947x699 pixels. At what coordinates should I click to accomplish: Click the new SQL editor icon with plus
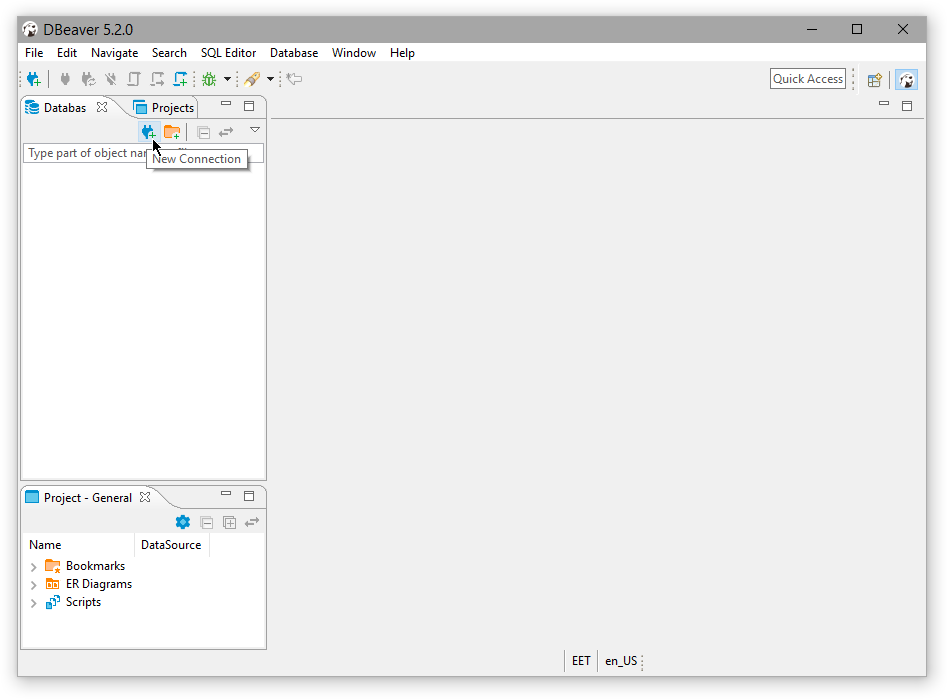[180, 79]
